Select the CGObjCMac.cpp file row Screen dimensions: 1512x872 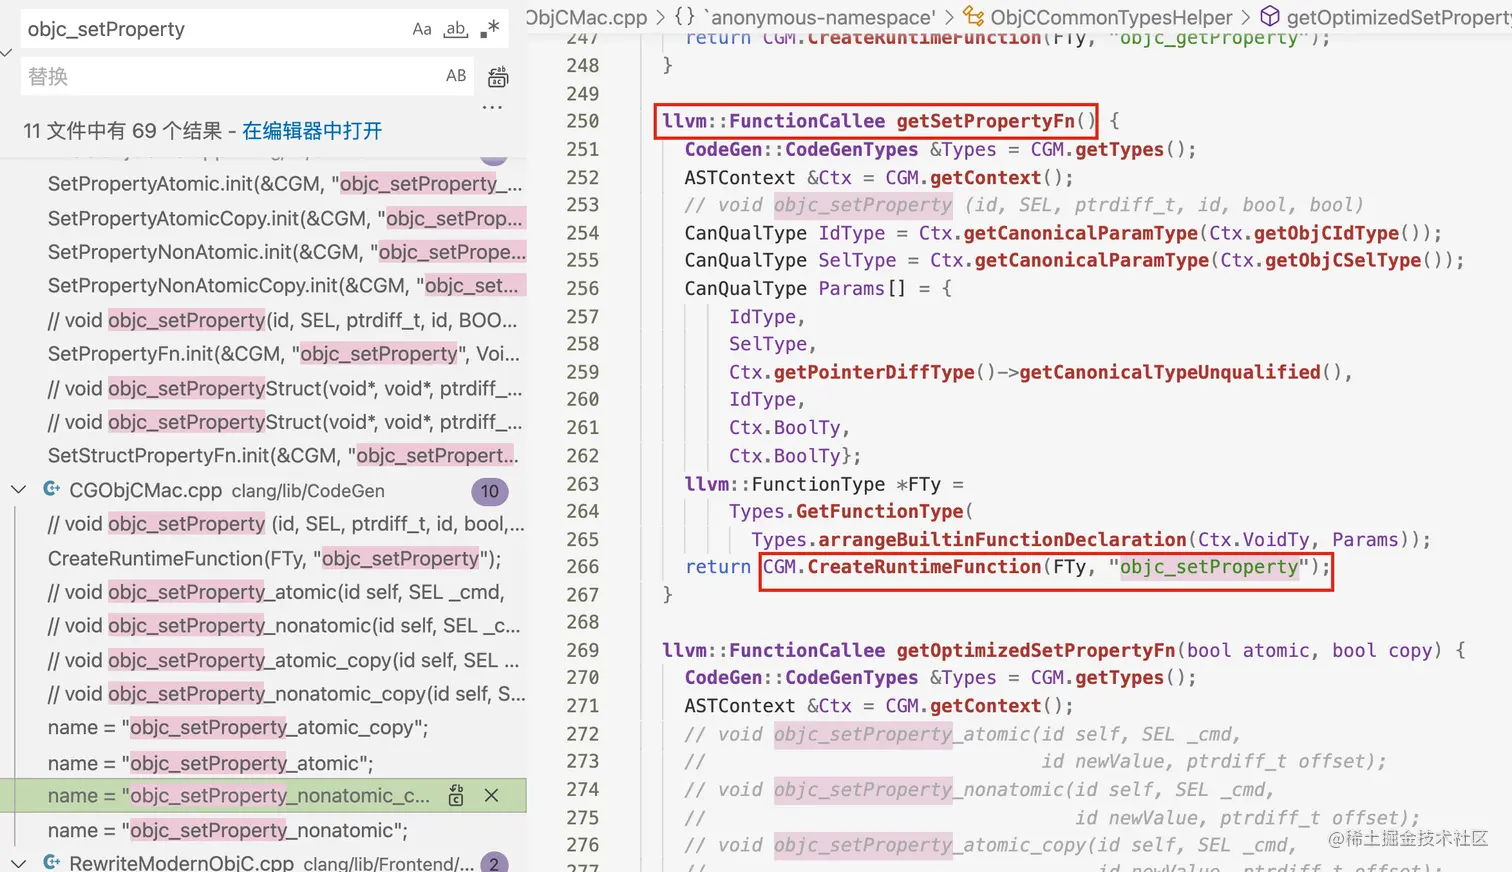[x=263, y=490]
